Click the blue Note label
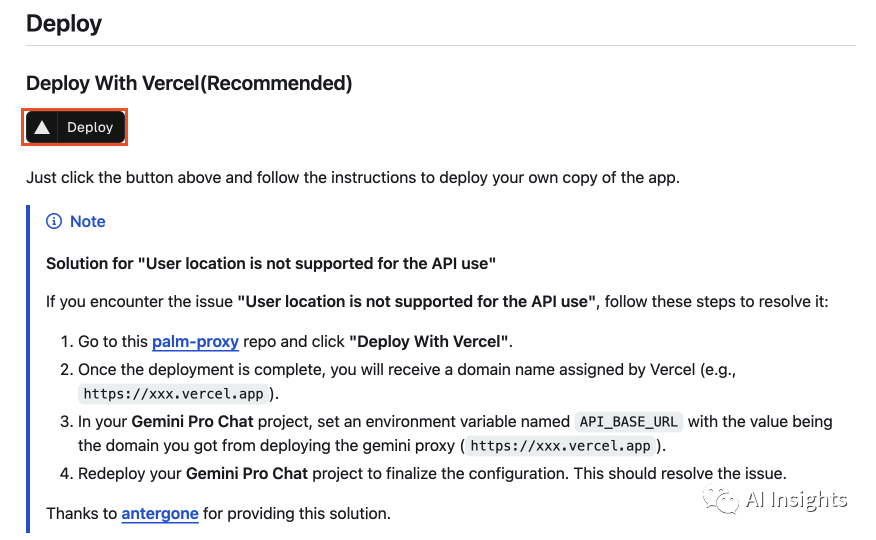 pos(87,222)
